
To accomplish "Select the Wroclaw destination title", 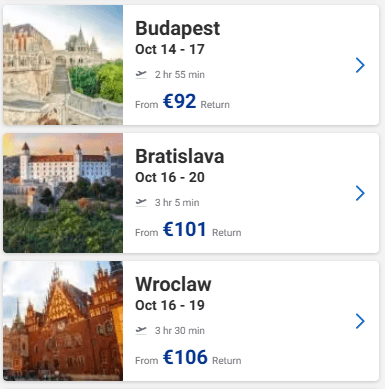I will (173, 284).
